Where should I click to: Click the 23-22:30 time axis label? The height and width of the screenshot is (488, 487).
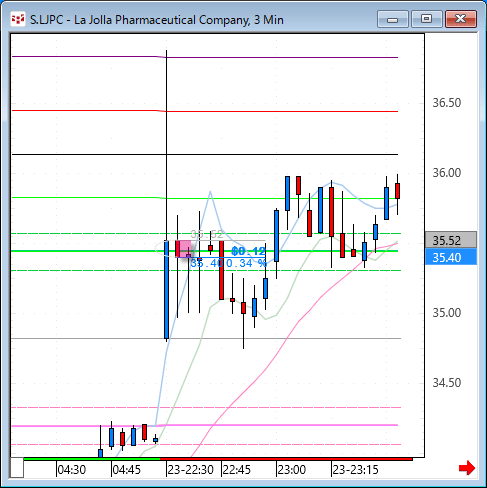tap(190, 470)
